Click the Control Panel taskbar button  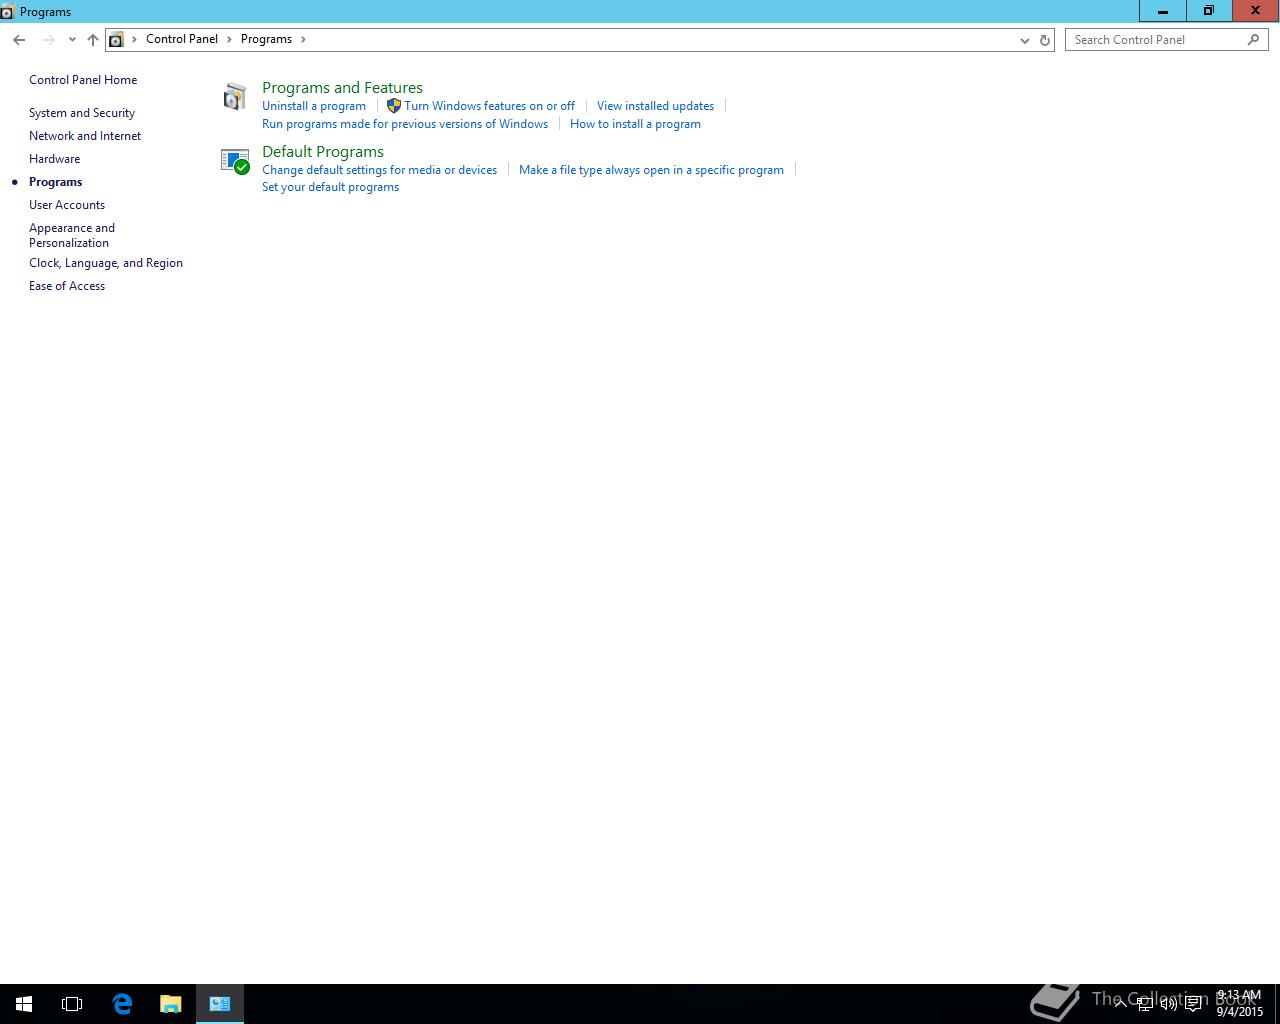coord(220,1004)
